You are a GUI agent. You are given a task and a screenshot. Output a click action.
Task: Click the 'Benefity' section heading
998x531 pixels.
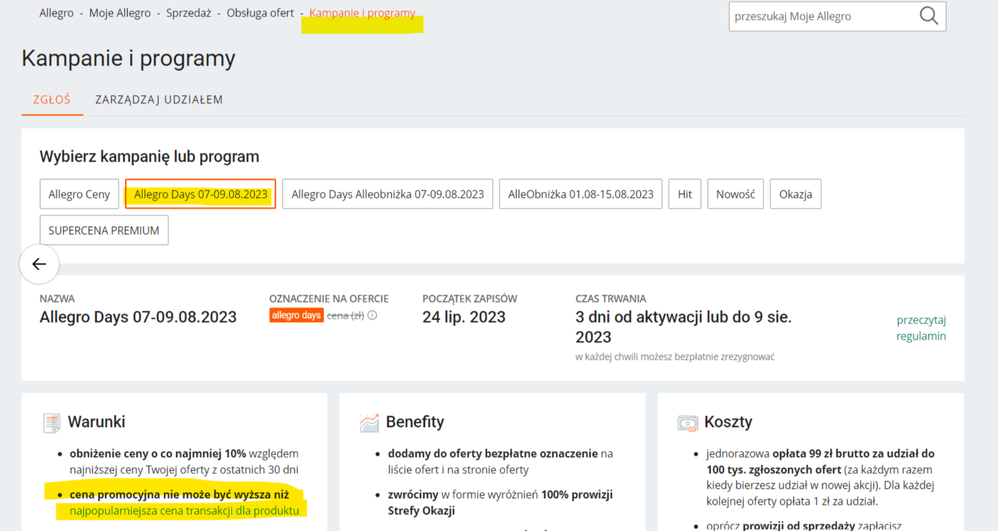point(415,422)
